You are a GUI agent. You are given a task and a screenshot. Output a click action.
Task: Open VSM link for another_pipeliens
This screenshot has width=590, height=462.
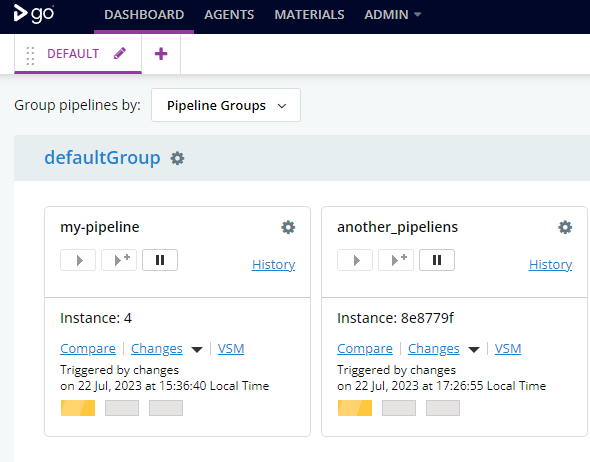[x=508, y=348]
